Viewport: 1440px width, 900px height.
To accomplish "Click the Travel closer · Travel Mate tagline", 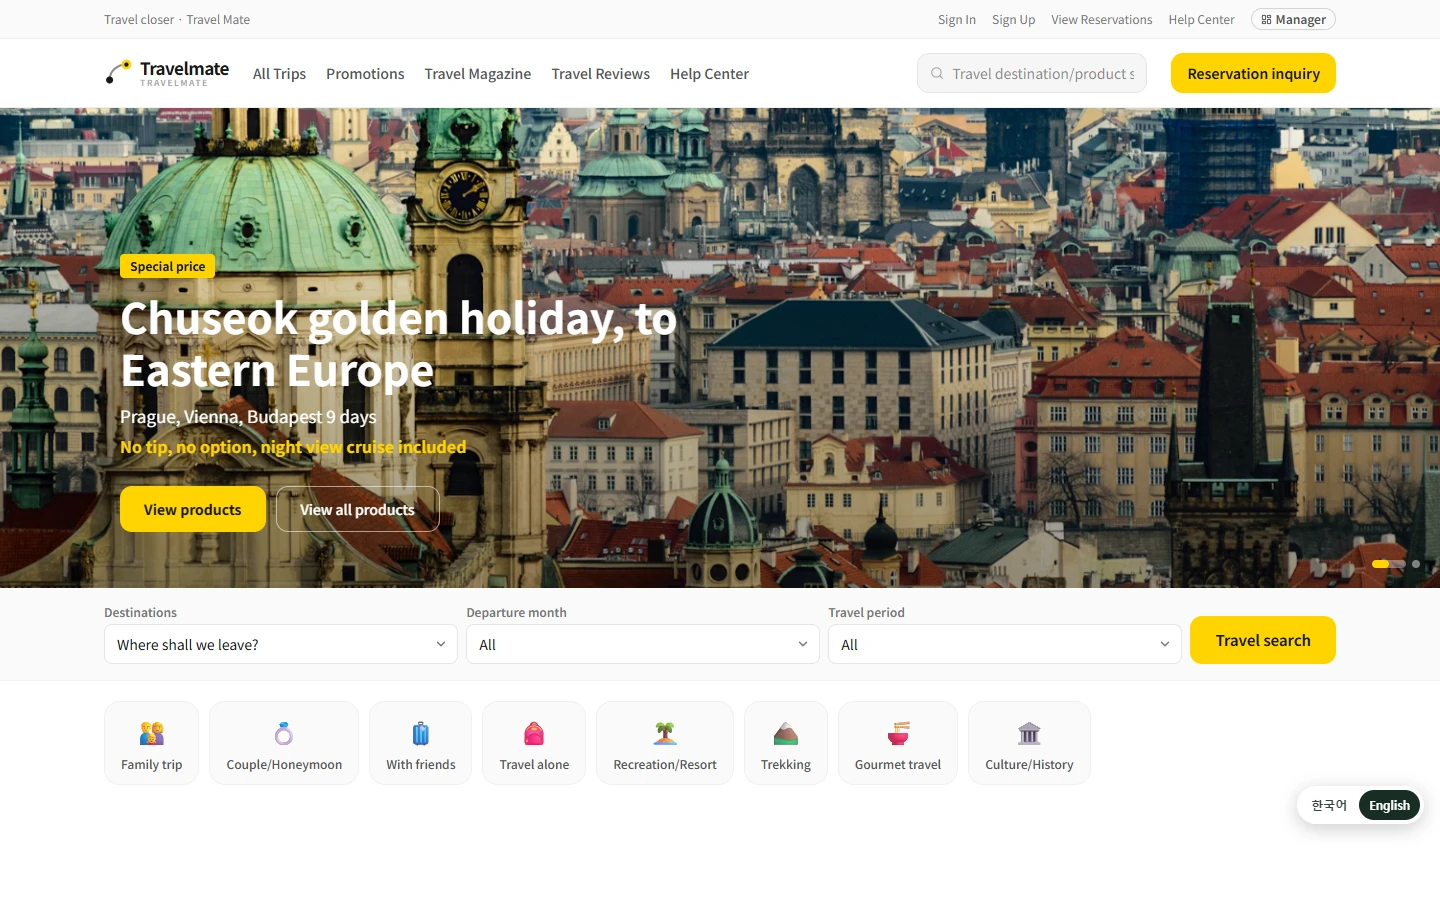I will pyautogui.click(x=177, y=20).
